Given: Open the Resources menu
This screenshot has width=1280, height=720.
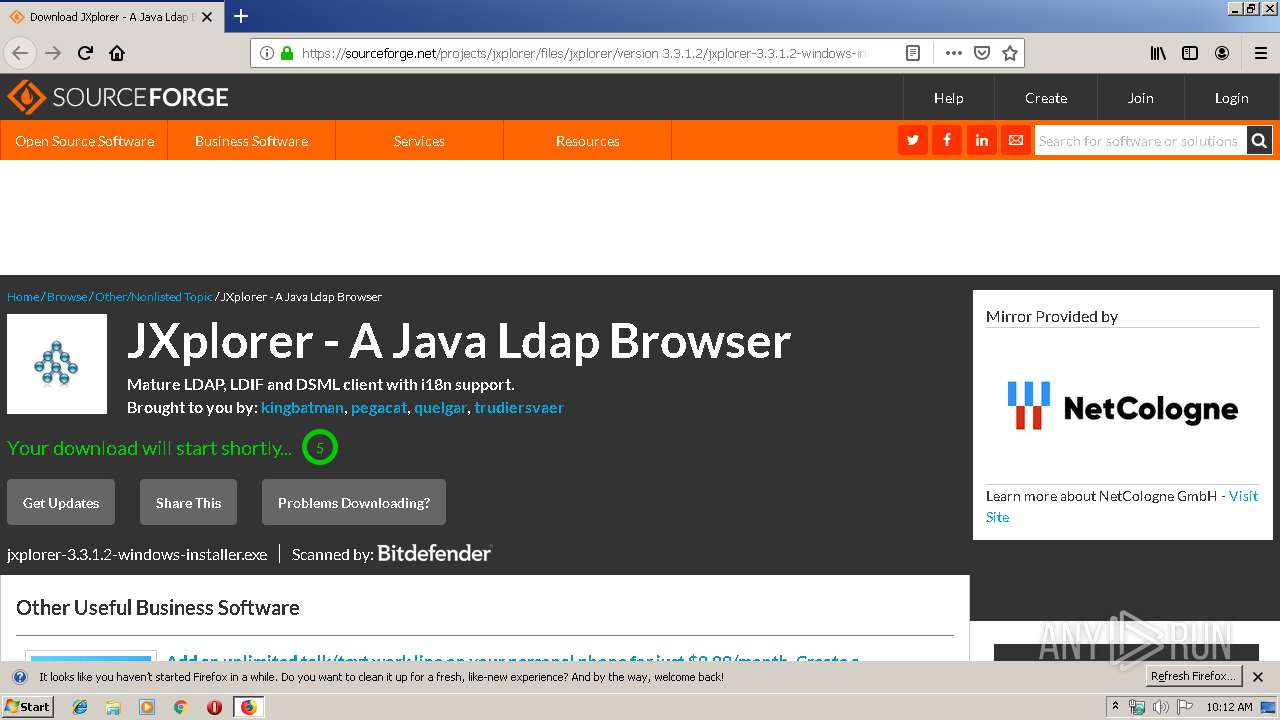Looking at the screenshot, I should click(587, 141).
